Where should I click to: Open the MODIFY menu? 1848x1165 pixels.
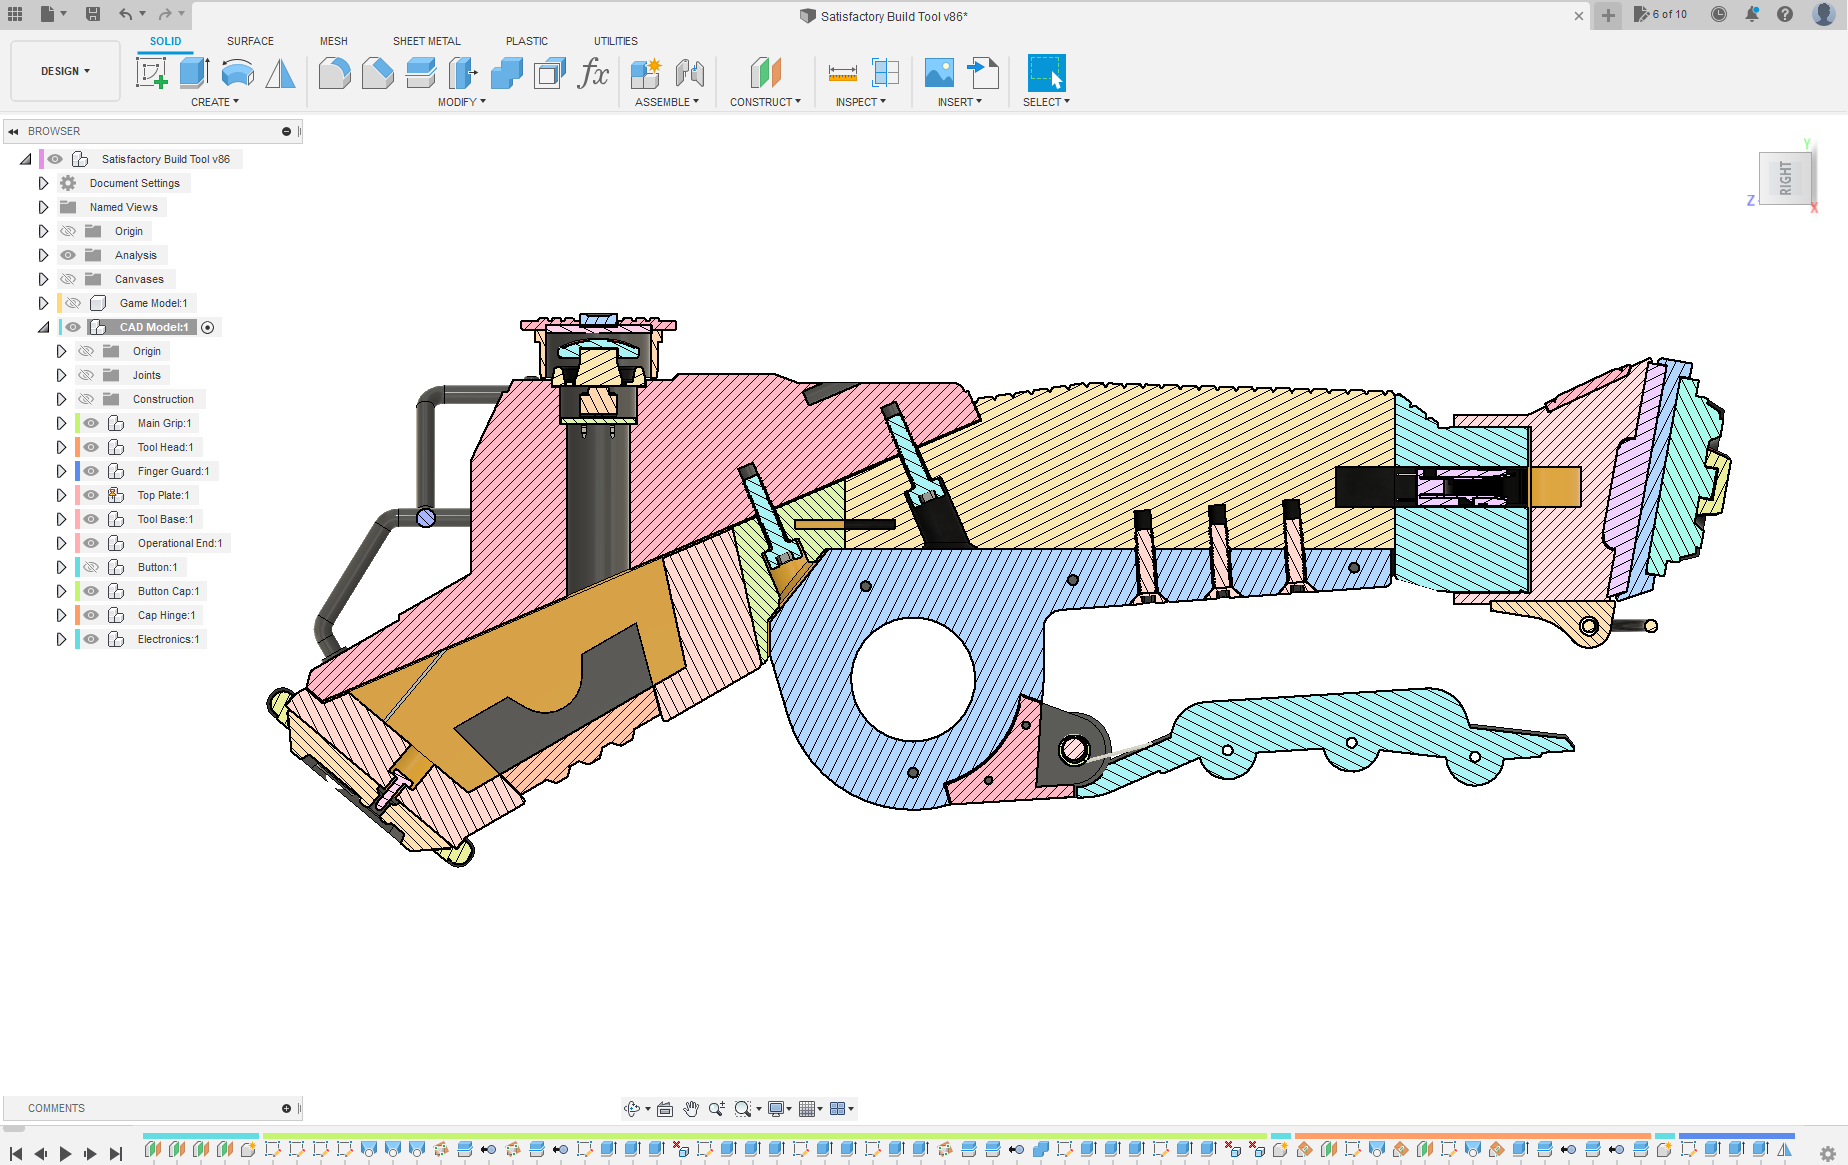(x=461, y=102)
